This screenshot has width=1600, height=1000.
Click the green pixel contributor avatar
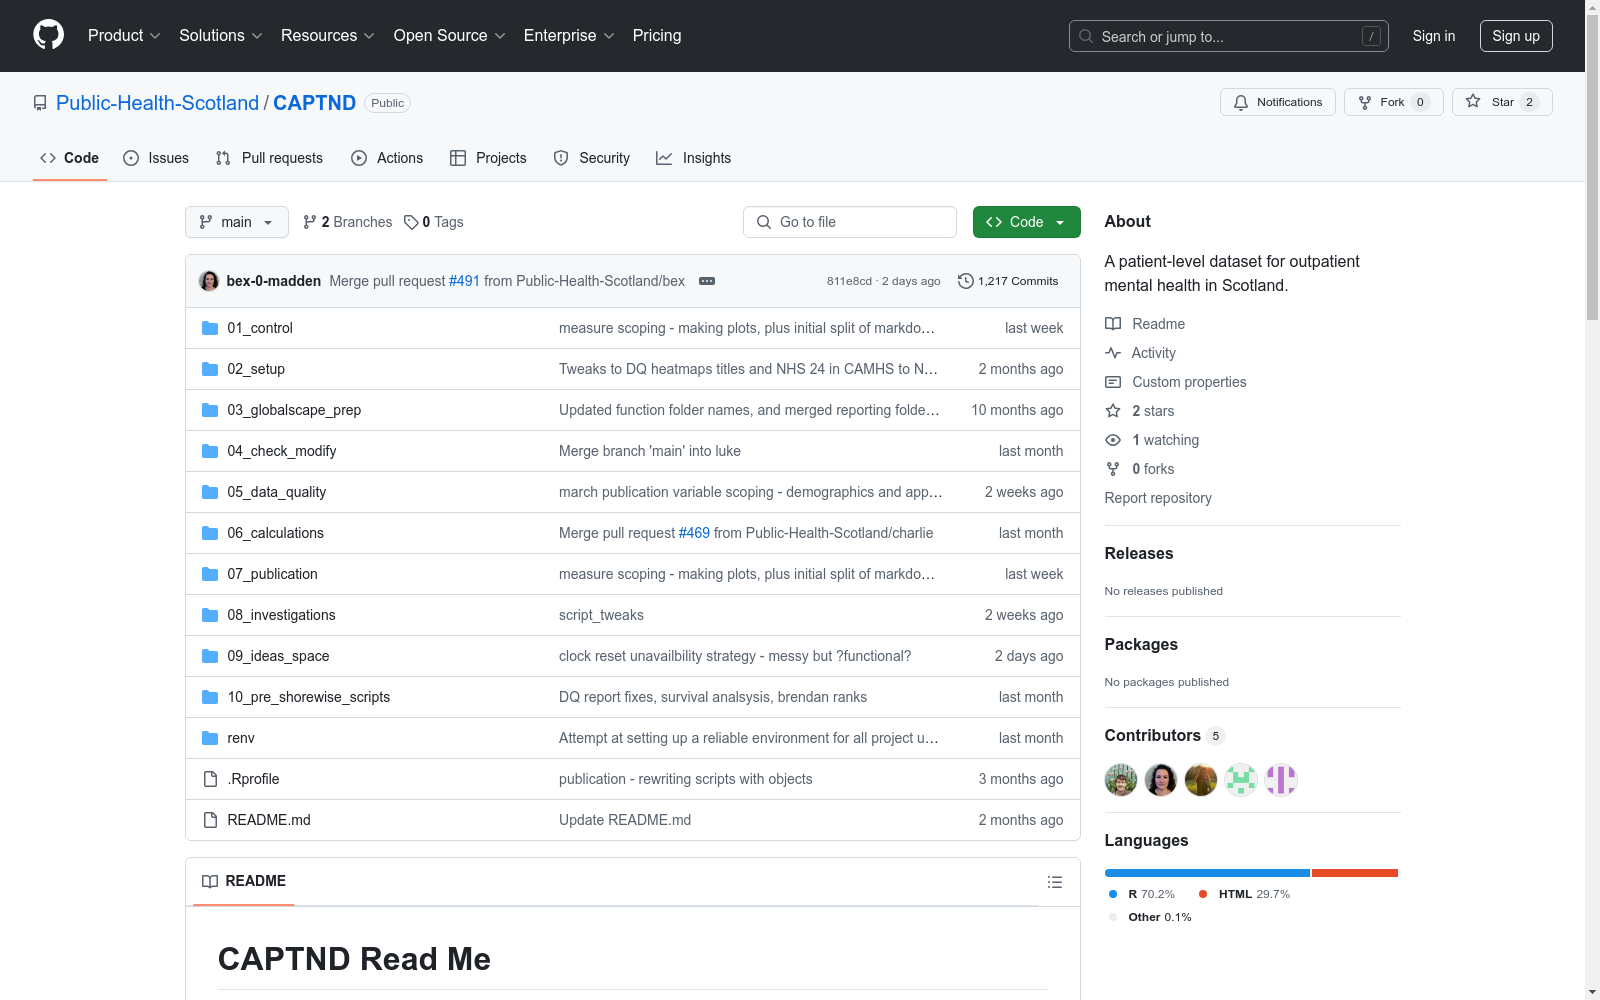click(x=1241, y=779)
